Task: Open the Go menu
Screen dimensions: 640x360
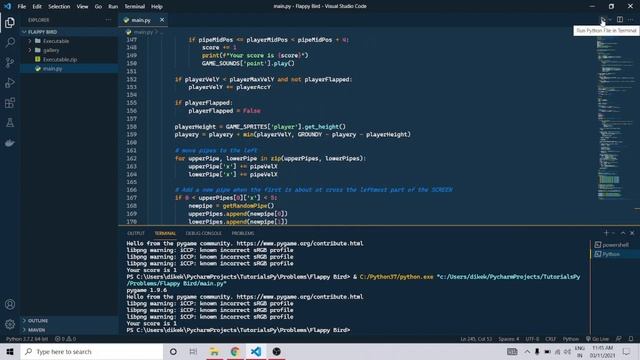Action: (98, 7)
